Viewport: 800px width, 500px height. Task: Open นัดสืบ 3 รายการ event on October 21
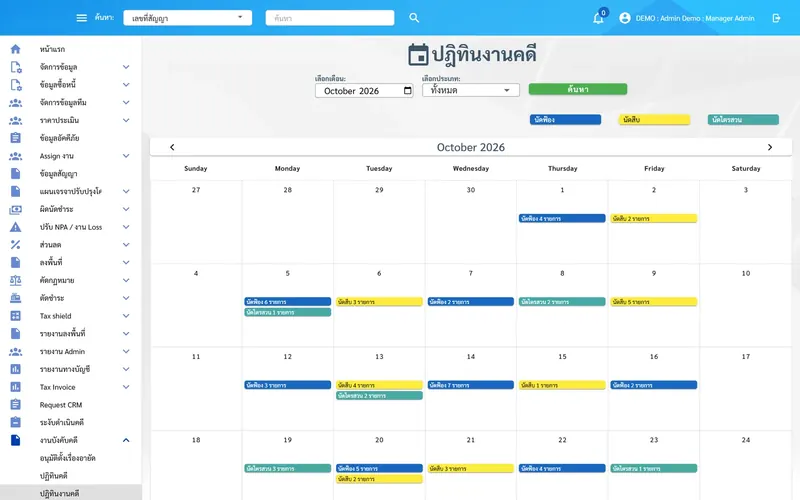(470, 468)
